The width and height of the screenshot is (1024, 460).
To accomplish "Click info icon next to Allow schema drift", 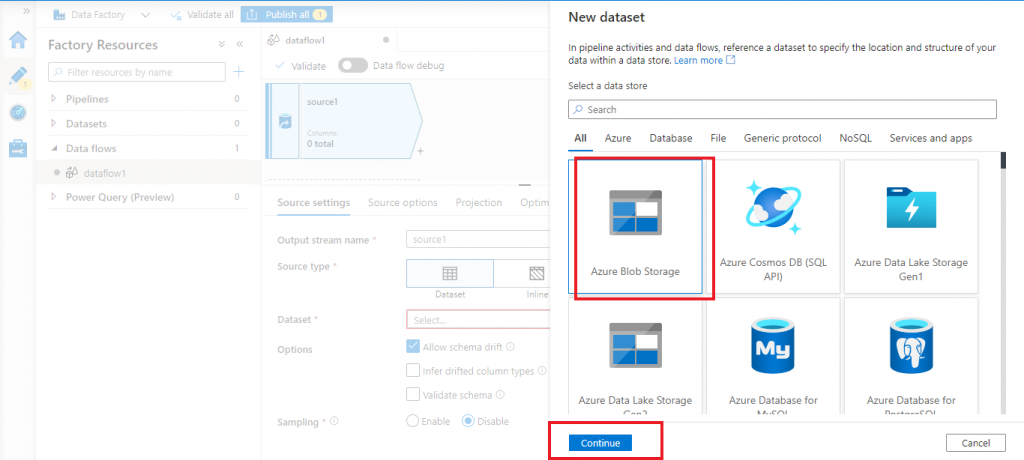I will (511, 347).
